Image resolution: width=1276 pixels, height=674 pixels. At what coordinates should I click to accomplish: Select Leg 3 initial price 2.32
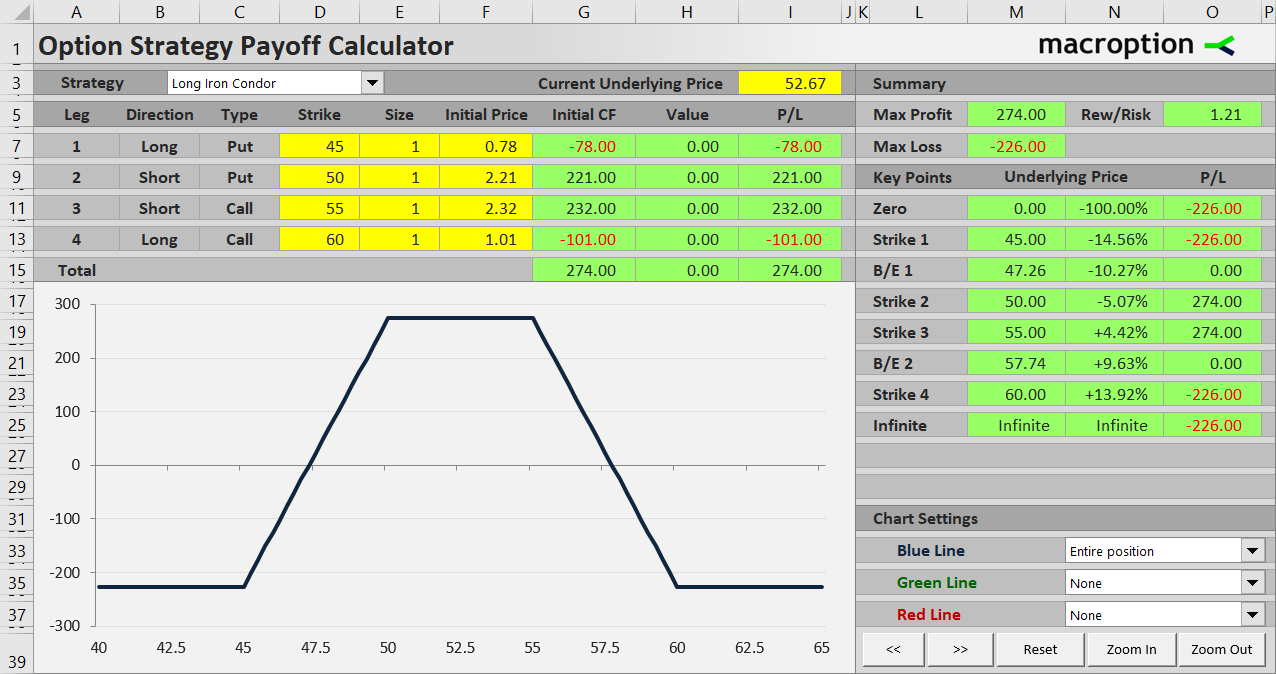[x=486, y=208]
